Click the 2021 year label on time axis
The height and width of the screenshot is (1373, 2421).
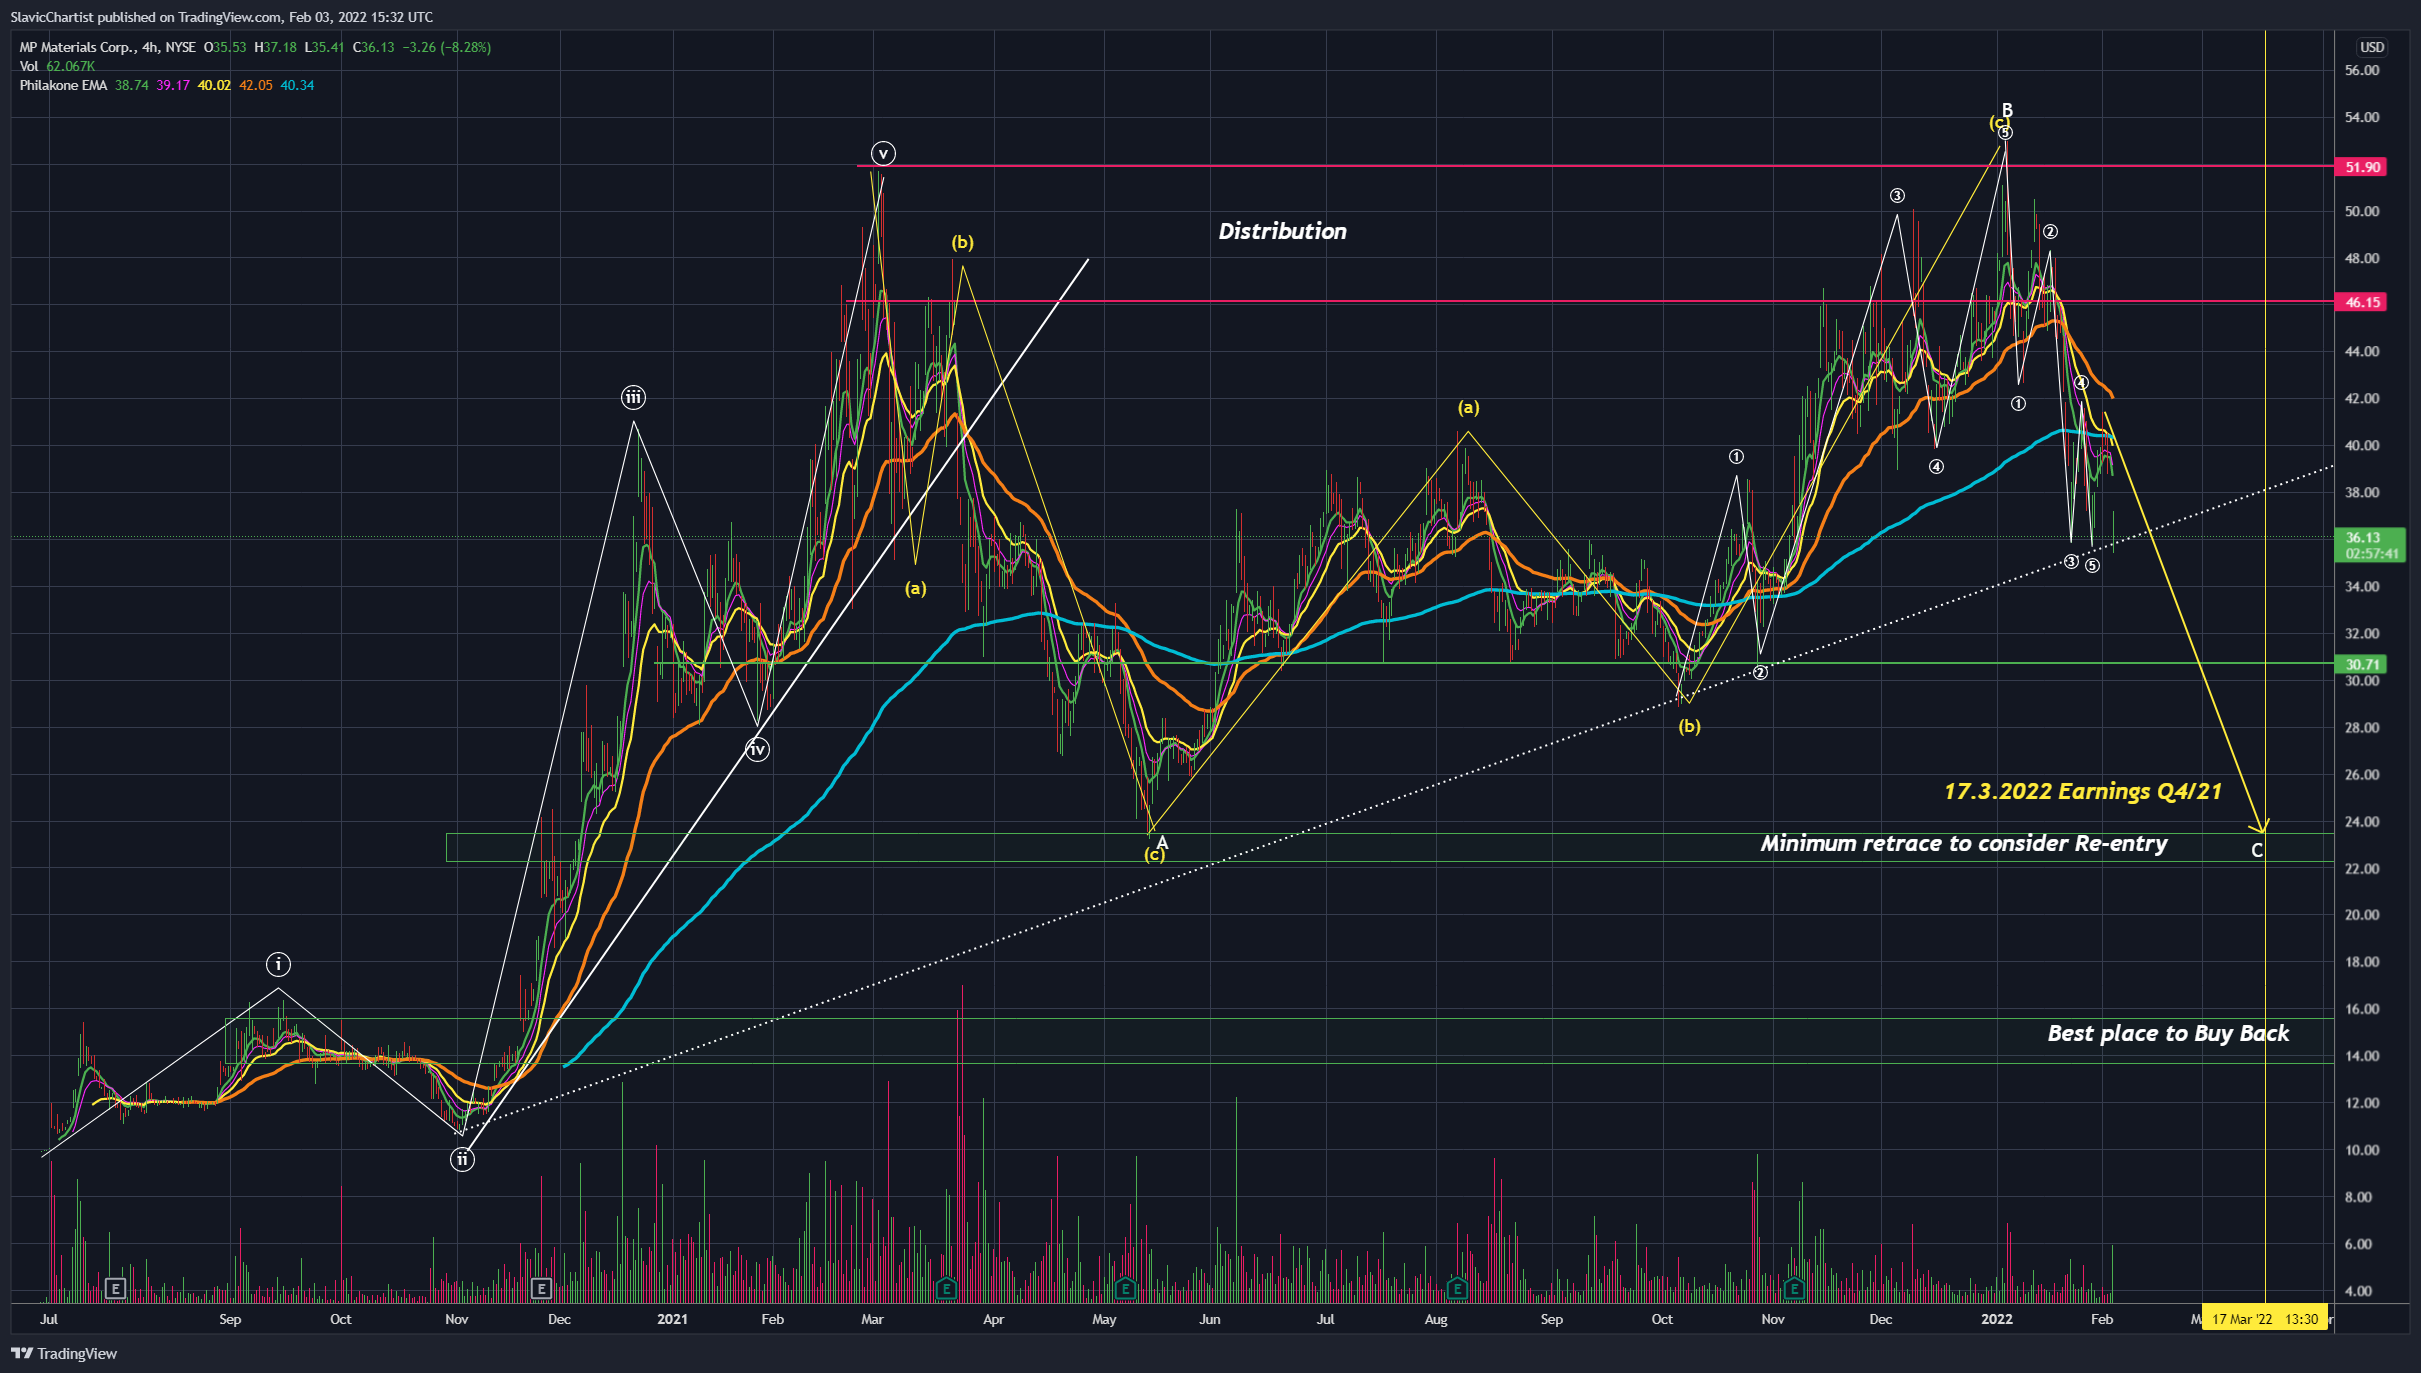tap(672, 1319)
